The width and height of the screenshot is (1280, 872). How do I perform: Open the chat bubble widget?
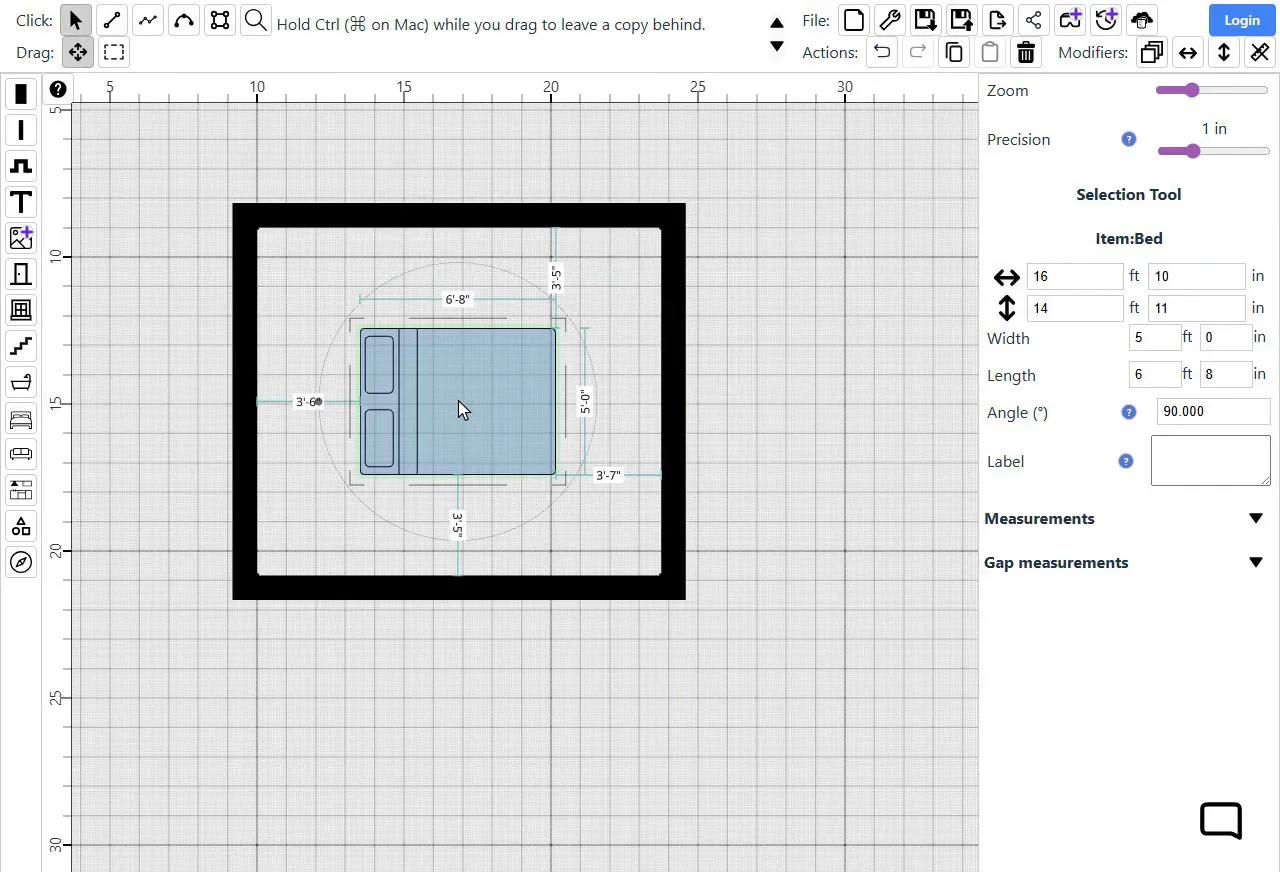tap(1221, 820)
